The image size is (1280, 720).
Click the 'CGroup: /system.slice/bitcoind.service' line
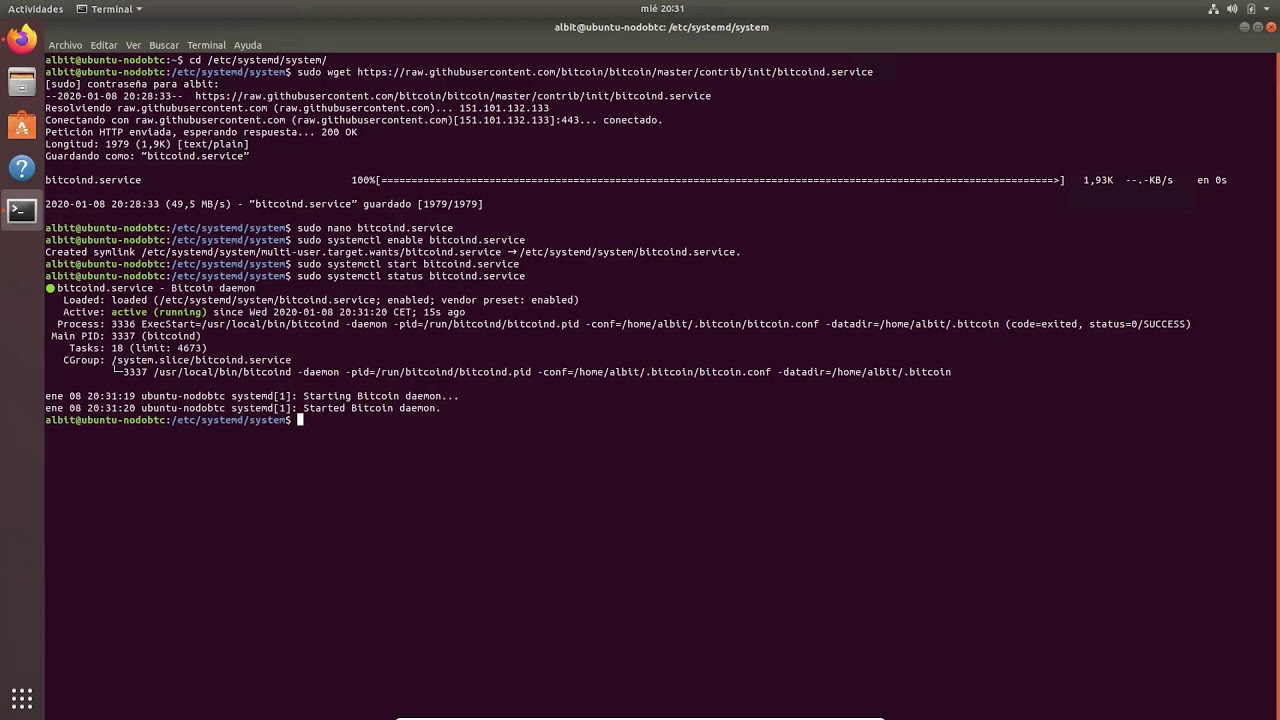(x=177, y=360)
